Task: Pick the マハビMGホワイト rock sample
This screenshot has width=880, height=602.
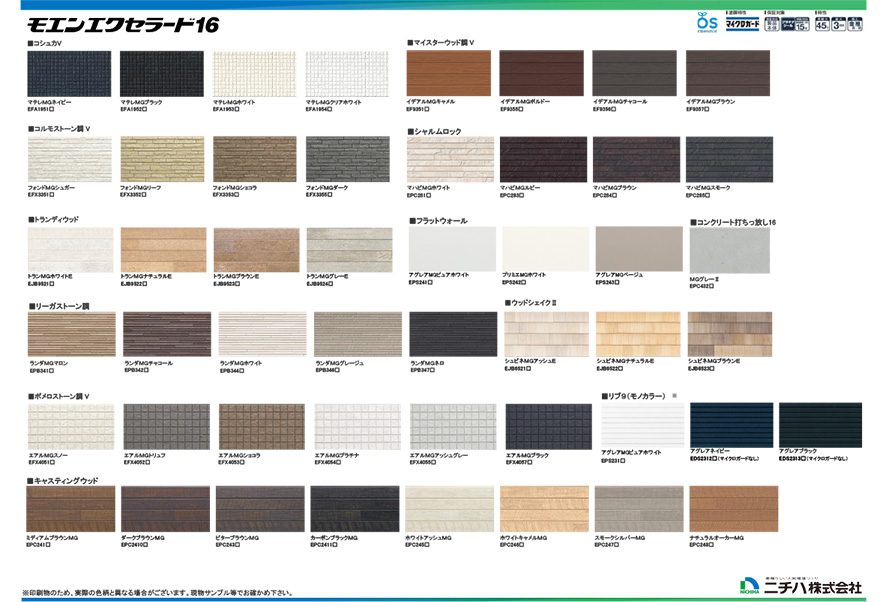Action: [x=451, y=159]
